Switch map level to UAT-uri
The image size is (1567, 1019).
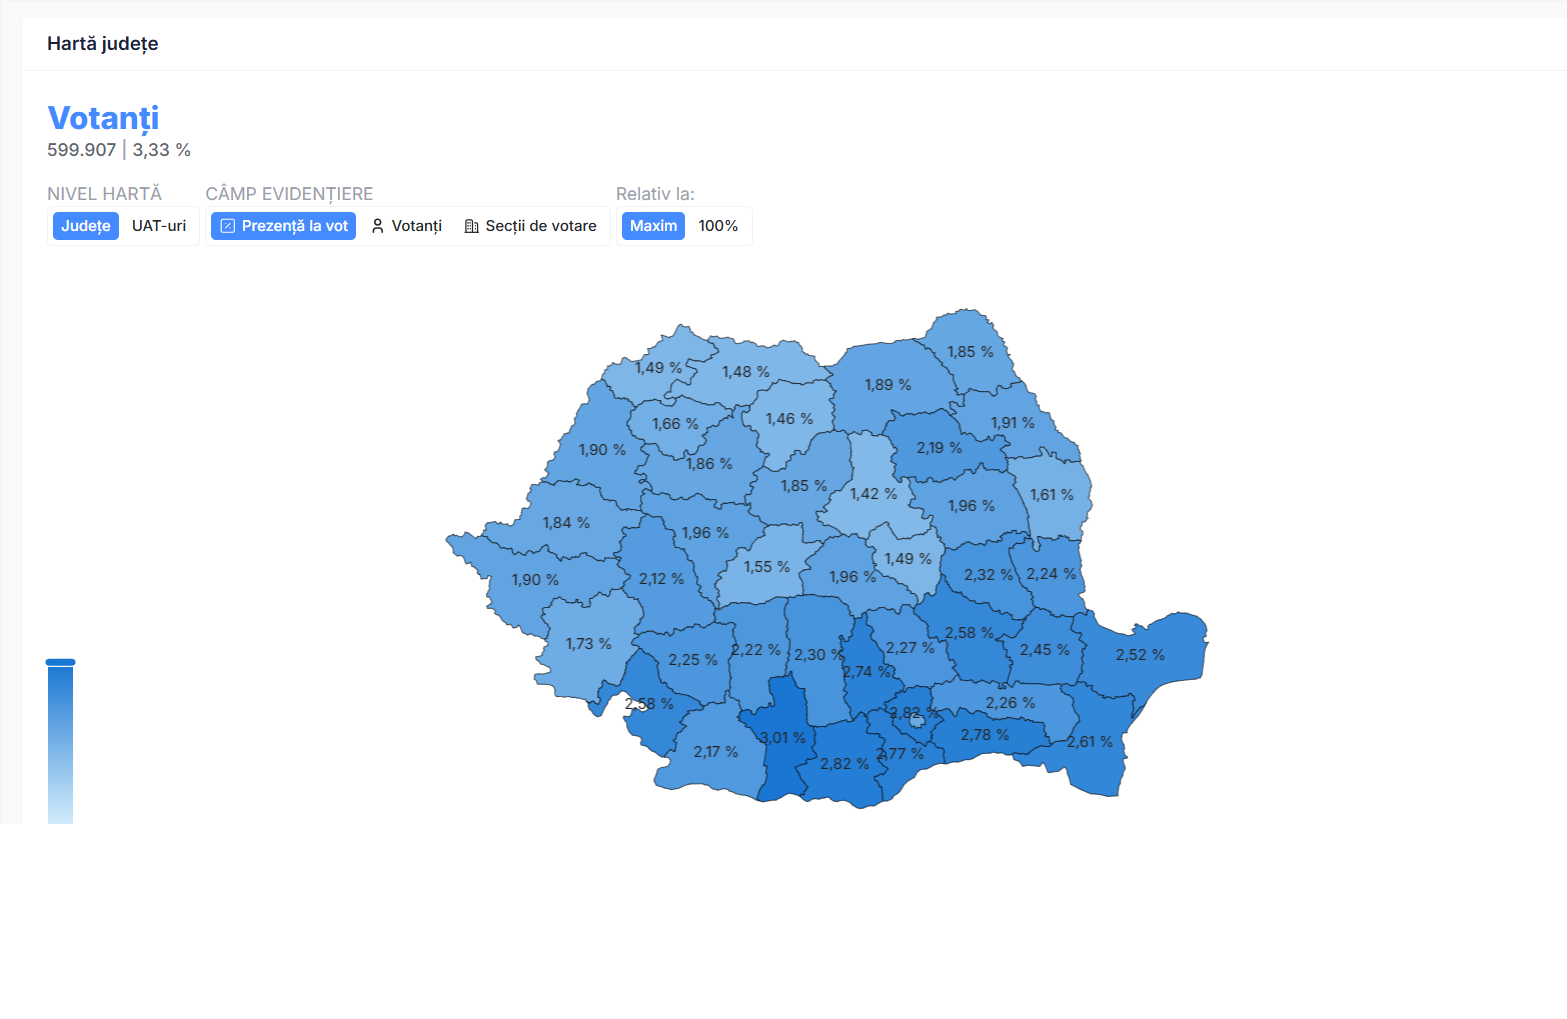click(159, 226)
